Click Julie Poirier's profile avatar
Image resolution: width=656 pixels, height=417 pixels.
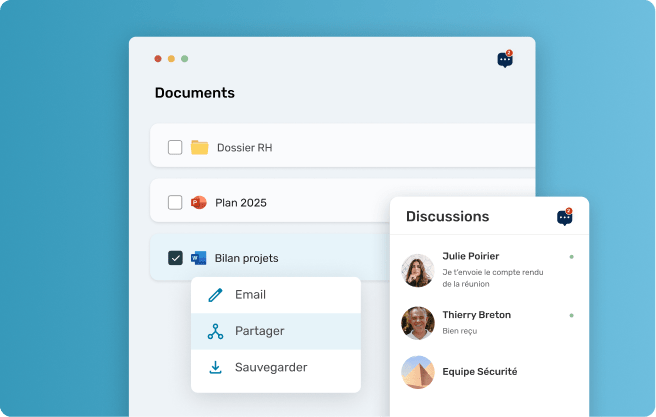point(418,270)
